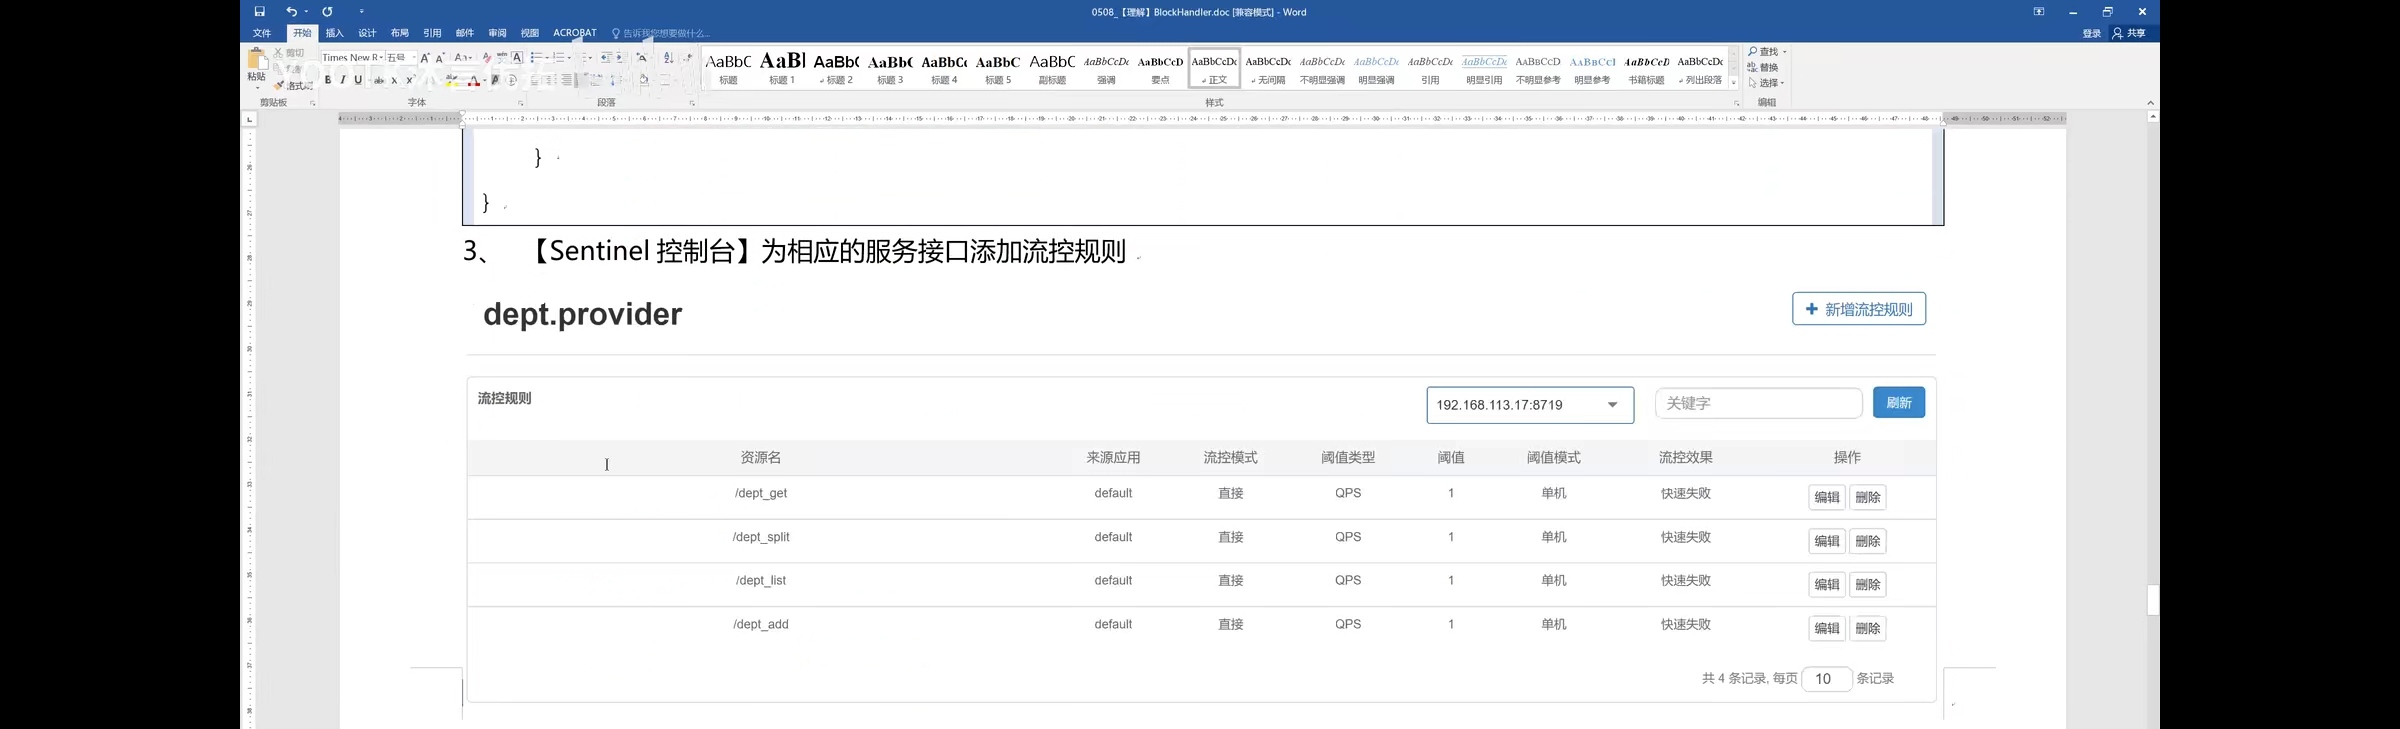Screen dimensions: 2400x729
Task: Click the Tell me what you want to do box
Action: click(661, 33)
